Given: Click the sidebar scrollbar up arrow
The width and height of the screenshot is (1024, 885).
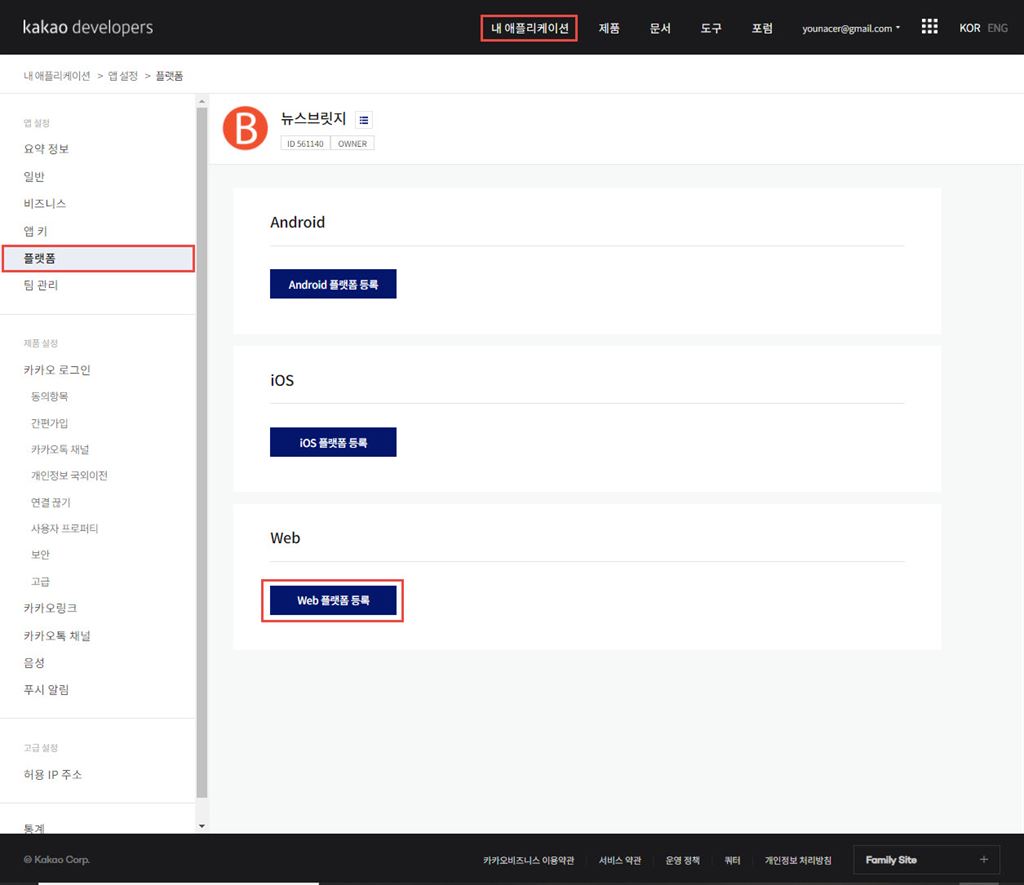Looking at the screenshot, I should point(202,101).
